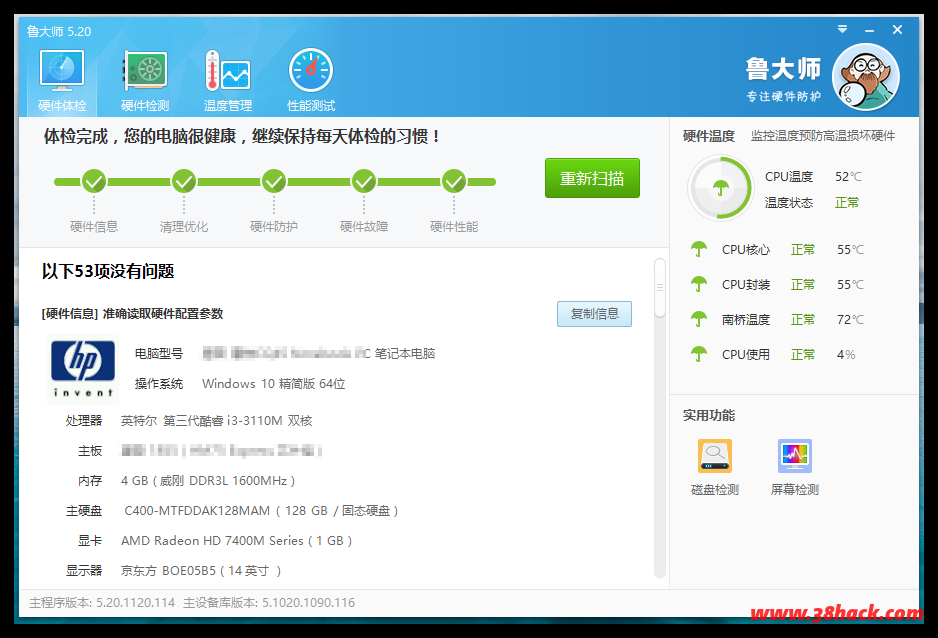Click the green 重新扫描 rescan button
Viewport: 938px width, 638px height.
click(x=592, y=178)
